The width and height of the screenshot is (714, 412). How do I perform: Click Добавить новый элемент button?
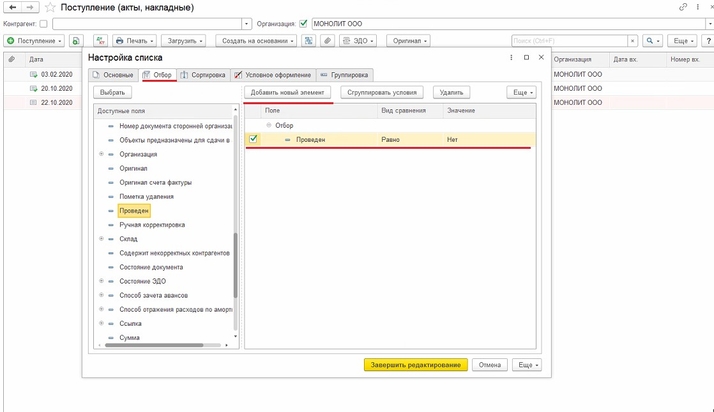click(288, 92)
